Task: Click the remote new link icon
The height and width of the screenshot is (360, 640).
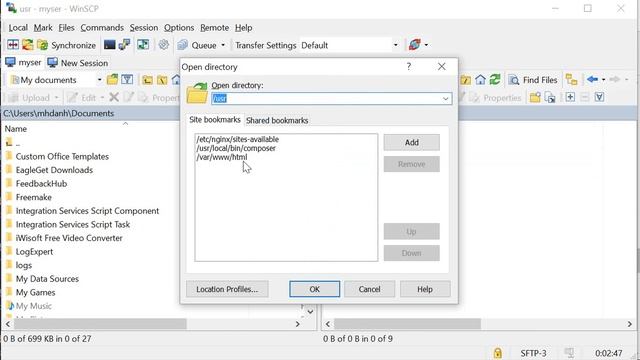Action: click(550, 98)
